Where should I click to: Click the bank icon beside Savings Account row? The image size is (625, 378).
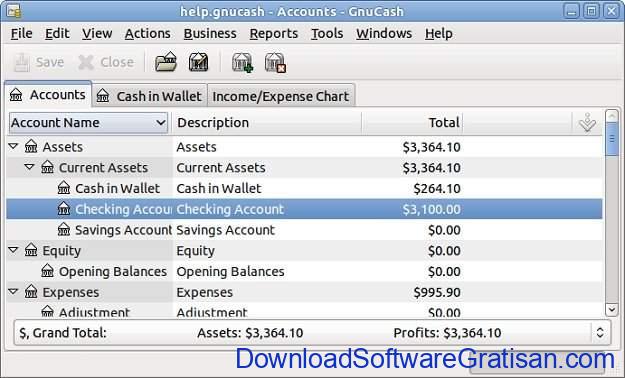pyautogui.click(x=64, y=230)
